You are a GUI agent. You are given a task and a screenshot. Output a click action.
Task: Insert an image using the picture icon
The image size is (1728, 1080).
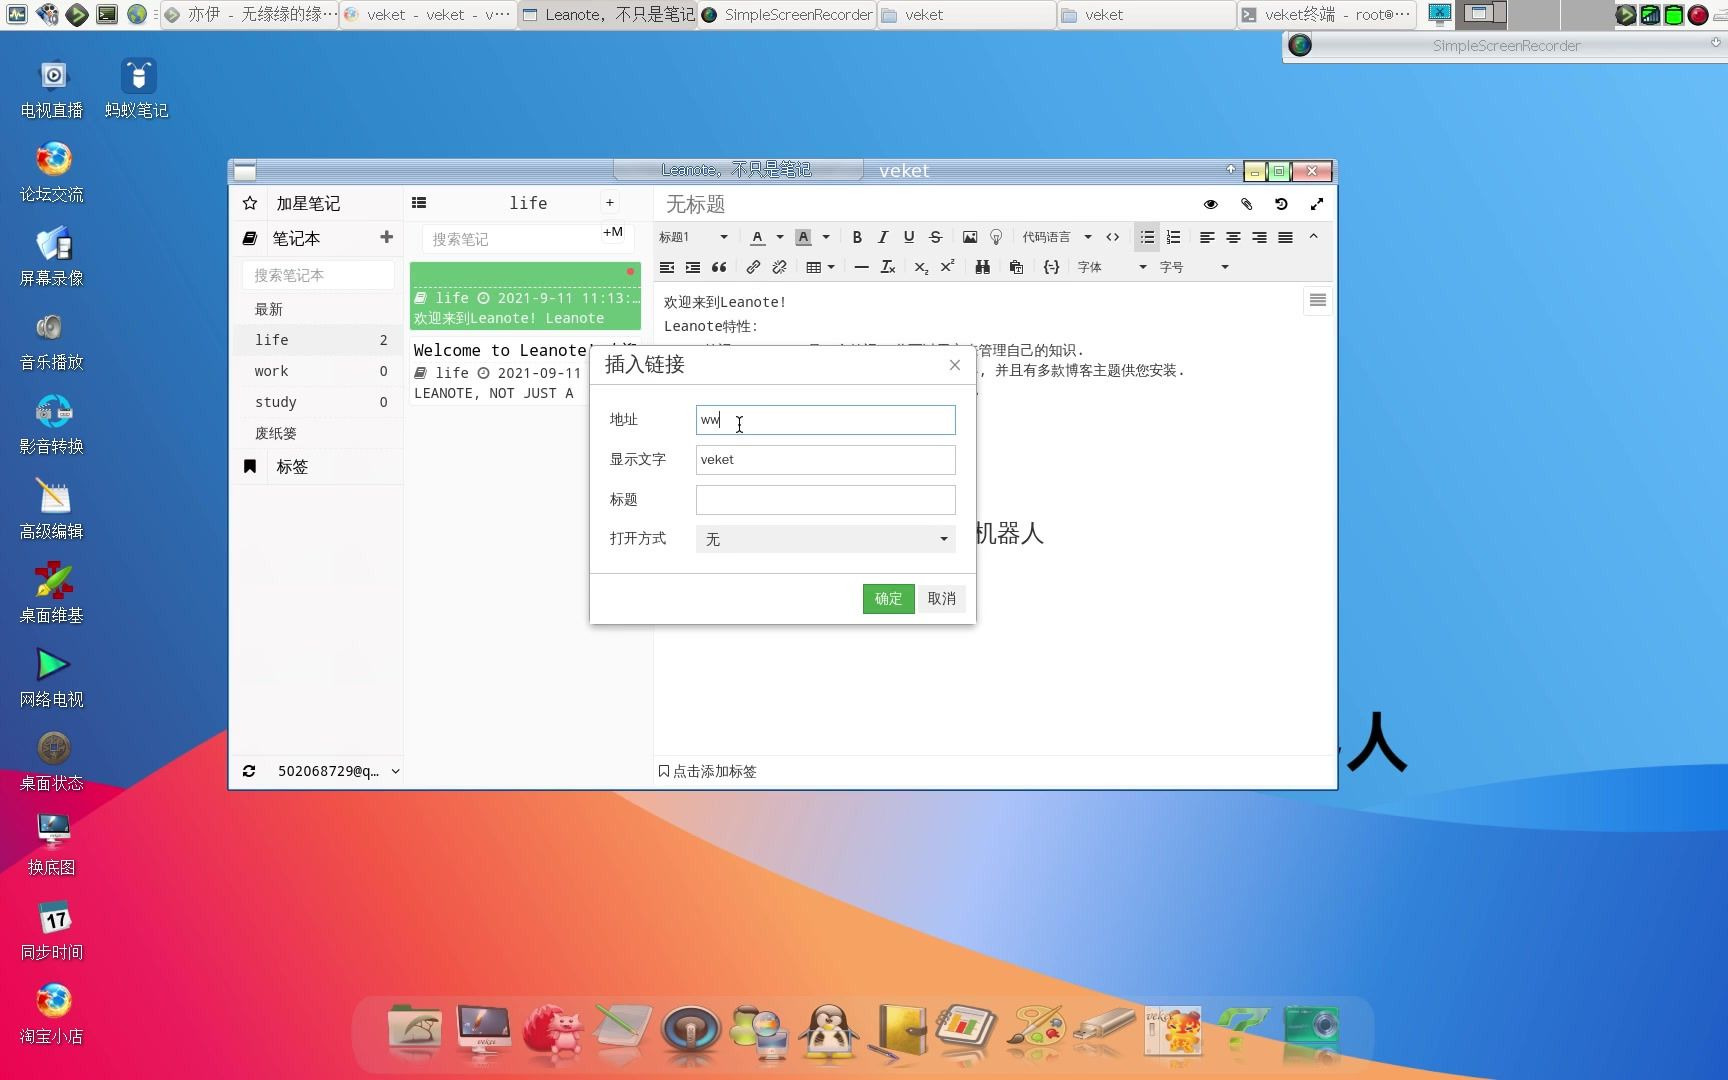tap(970, 237)
